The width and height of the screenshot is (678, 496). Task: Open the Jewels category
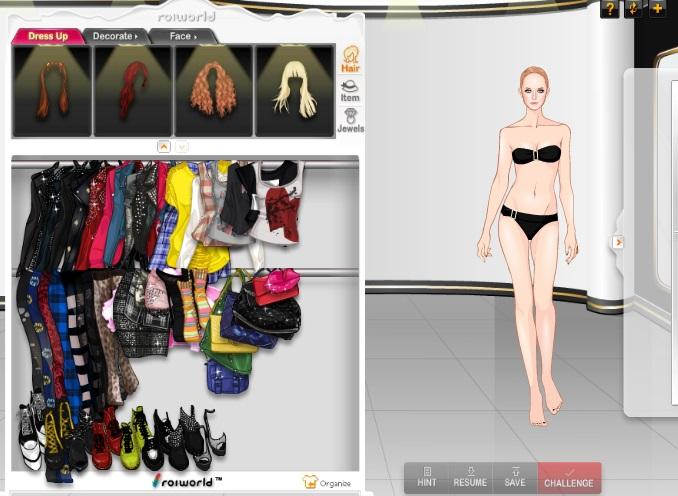pos(350,121)
